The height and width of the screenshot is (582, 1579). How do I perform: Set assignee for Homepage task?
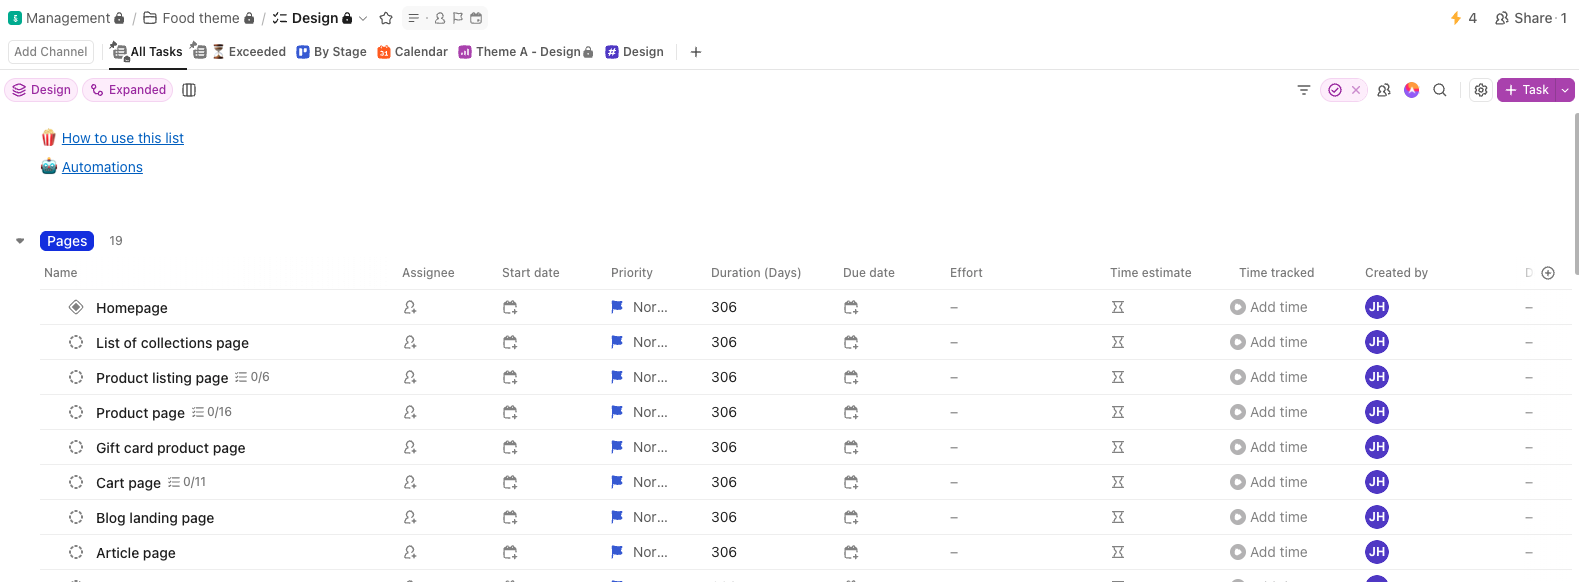click(410, 308)
